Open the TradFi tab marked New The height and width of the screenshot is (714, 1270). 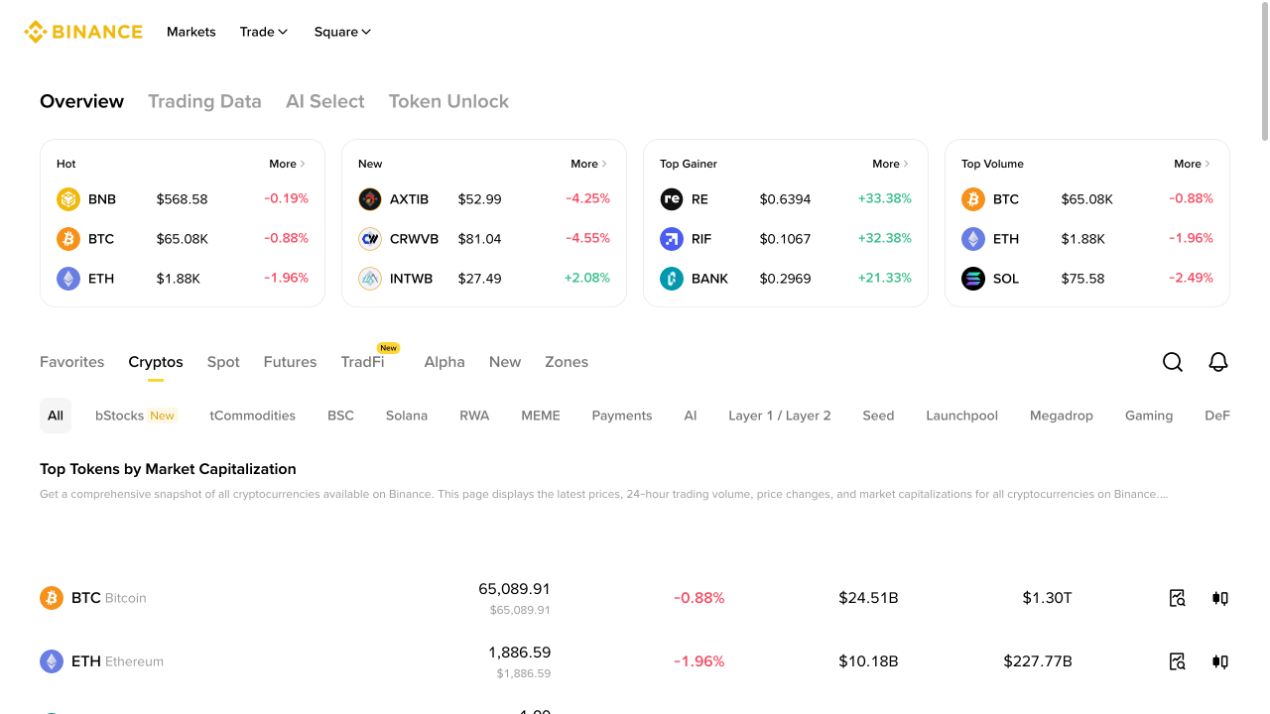363,362
